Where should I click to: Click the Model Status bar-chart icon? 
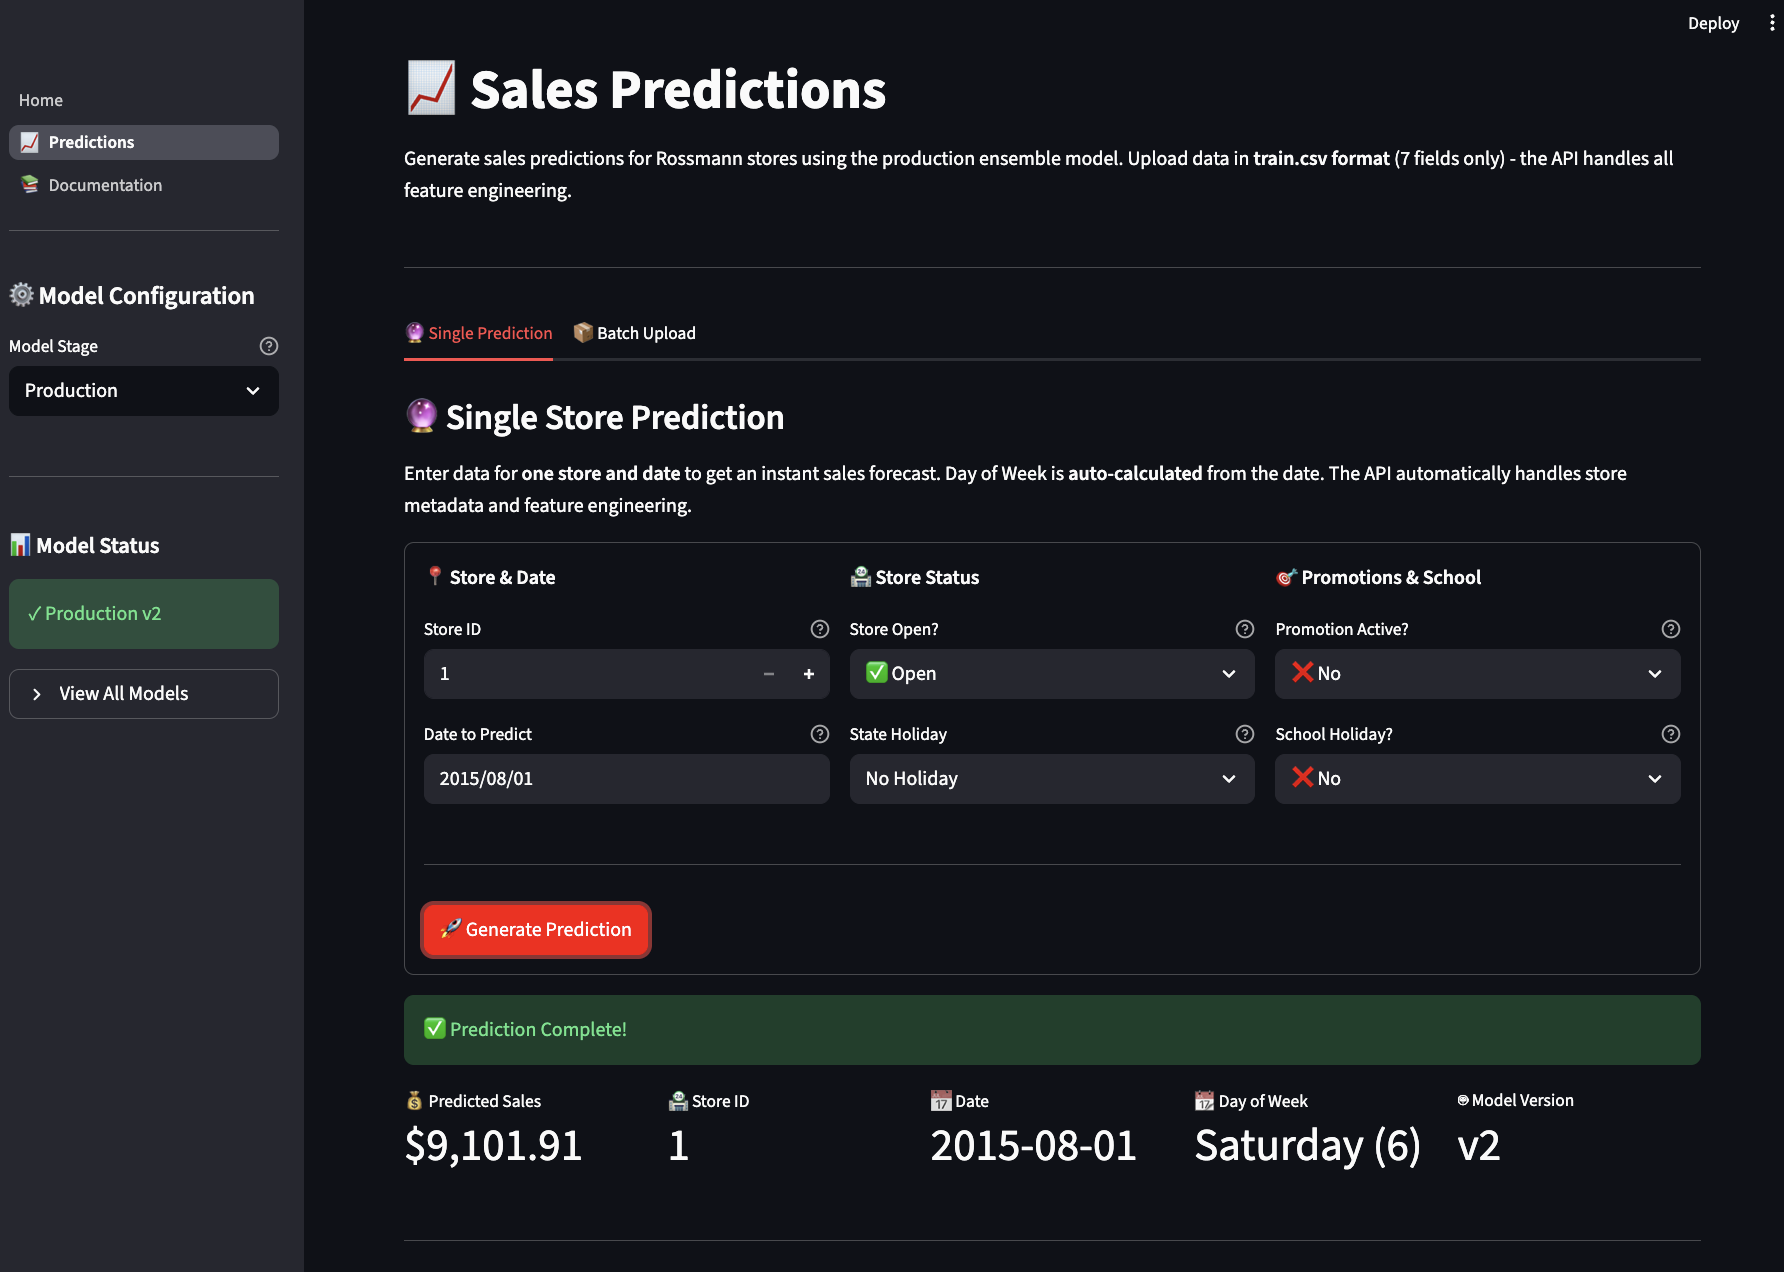(20, 545)
